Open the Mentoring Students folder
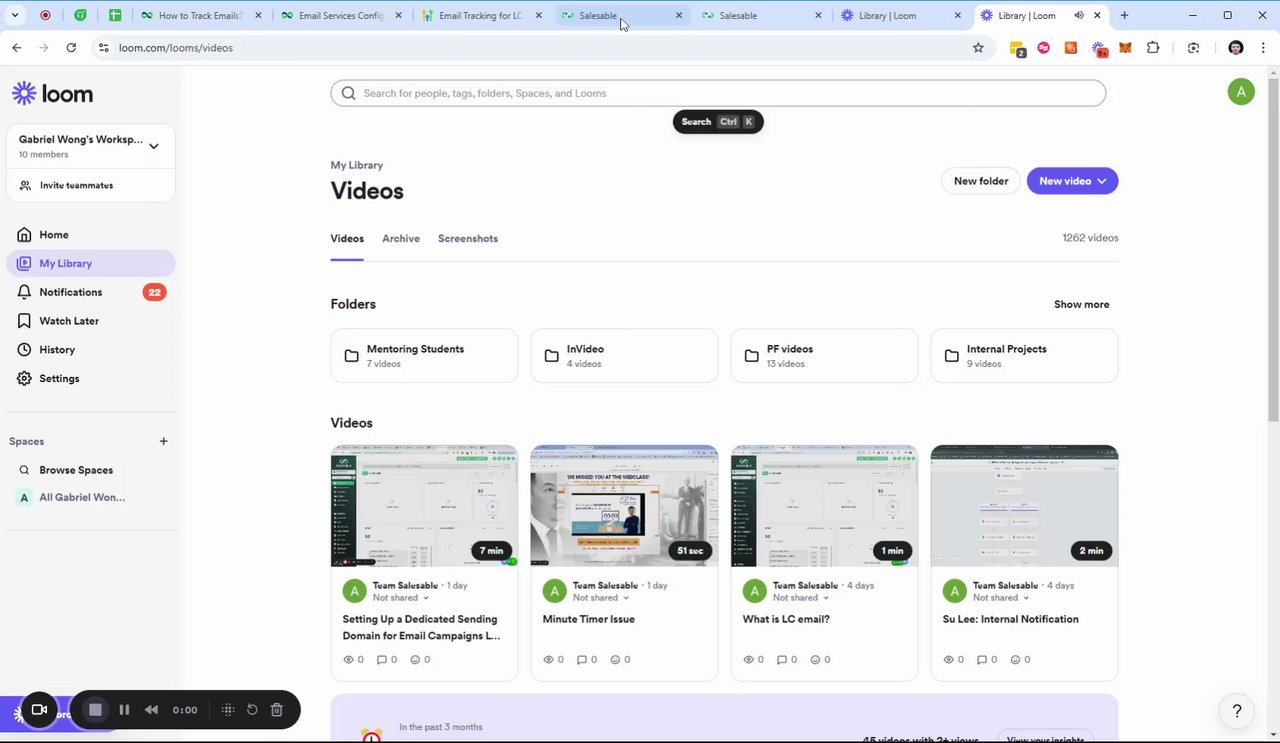Viewport: 1280px width, 743px height. point(424,355)
